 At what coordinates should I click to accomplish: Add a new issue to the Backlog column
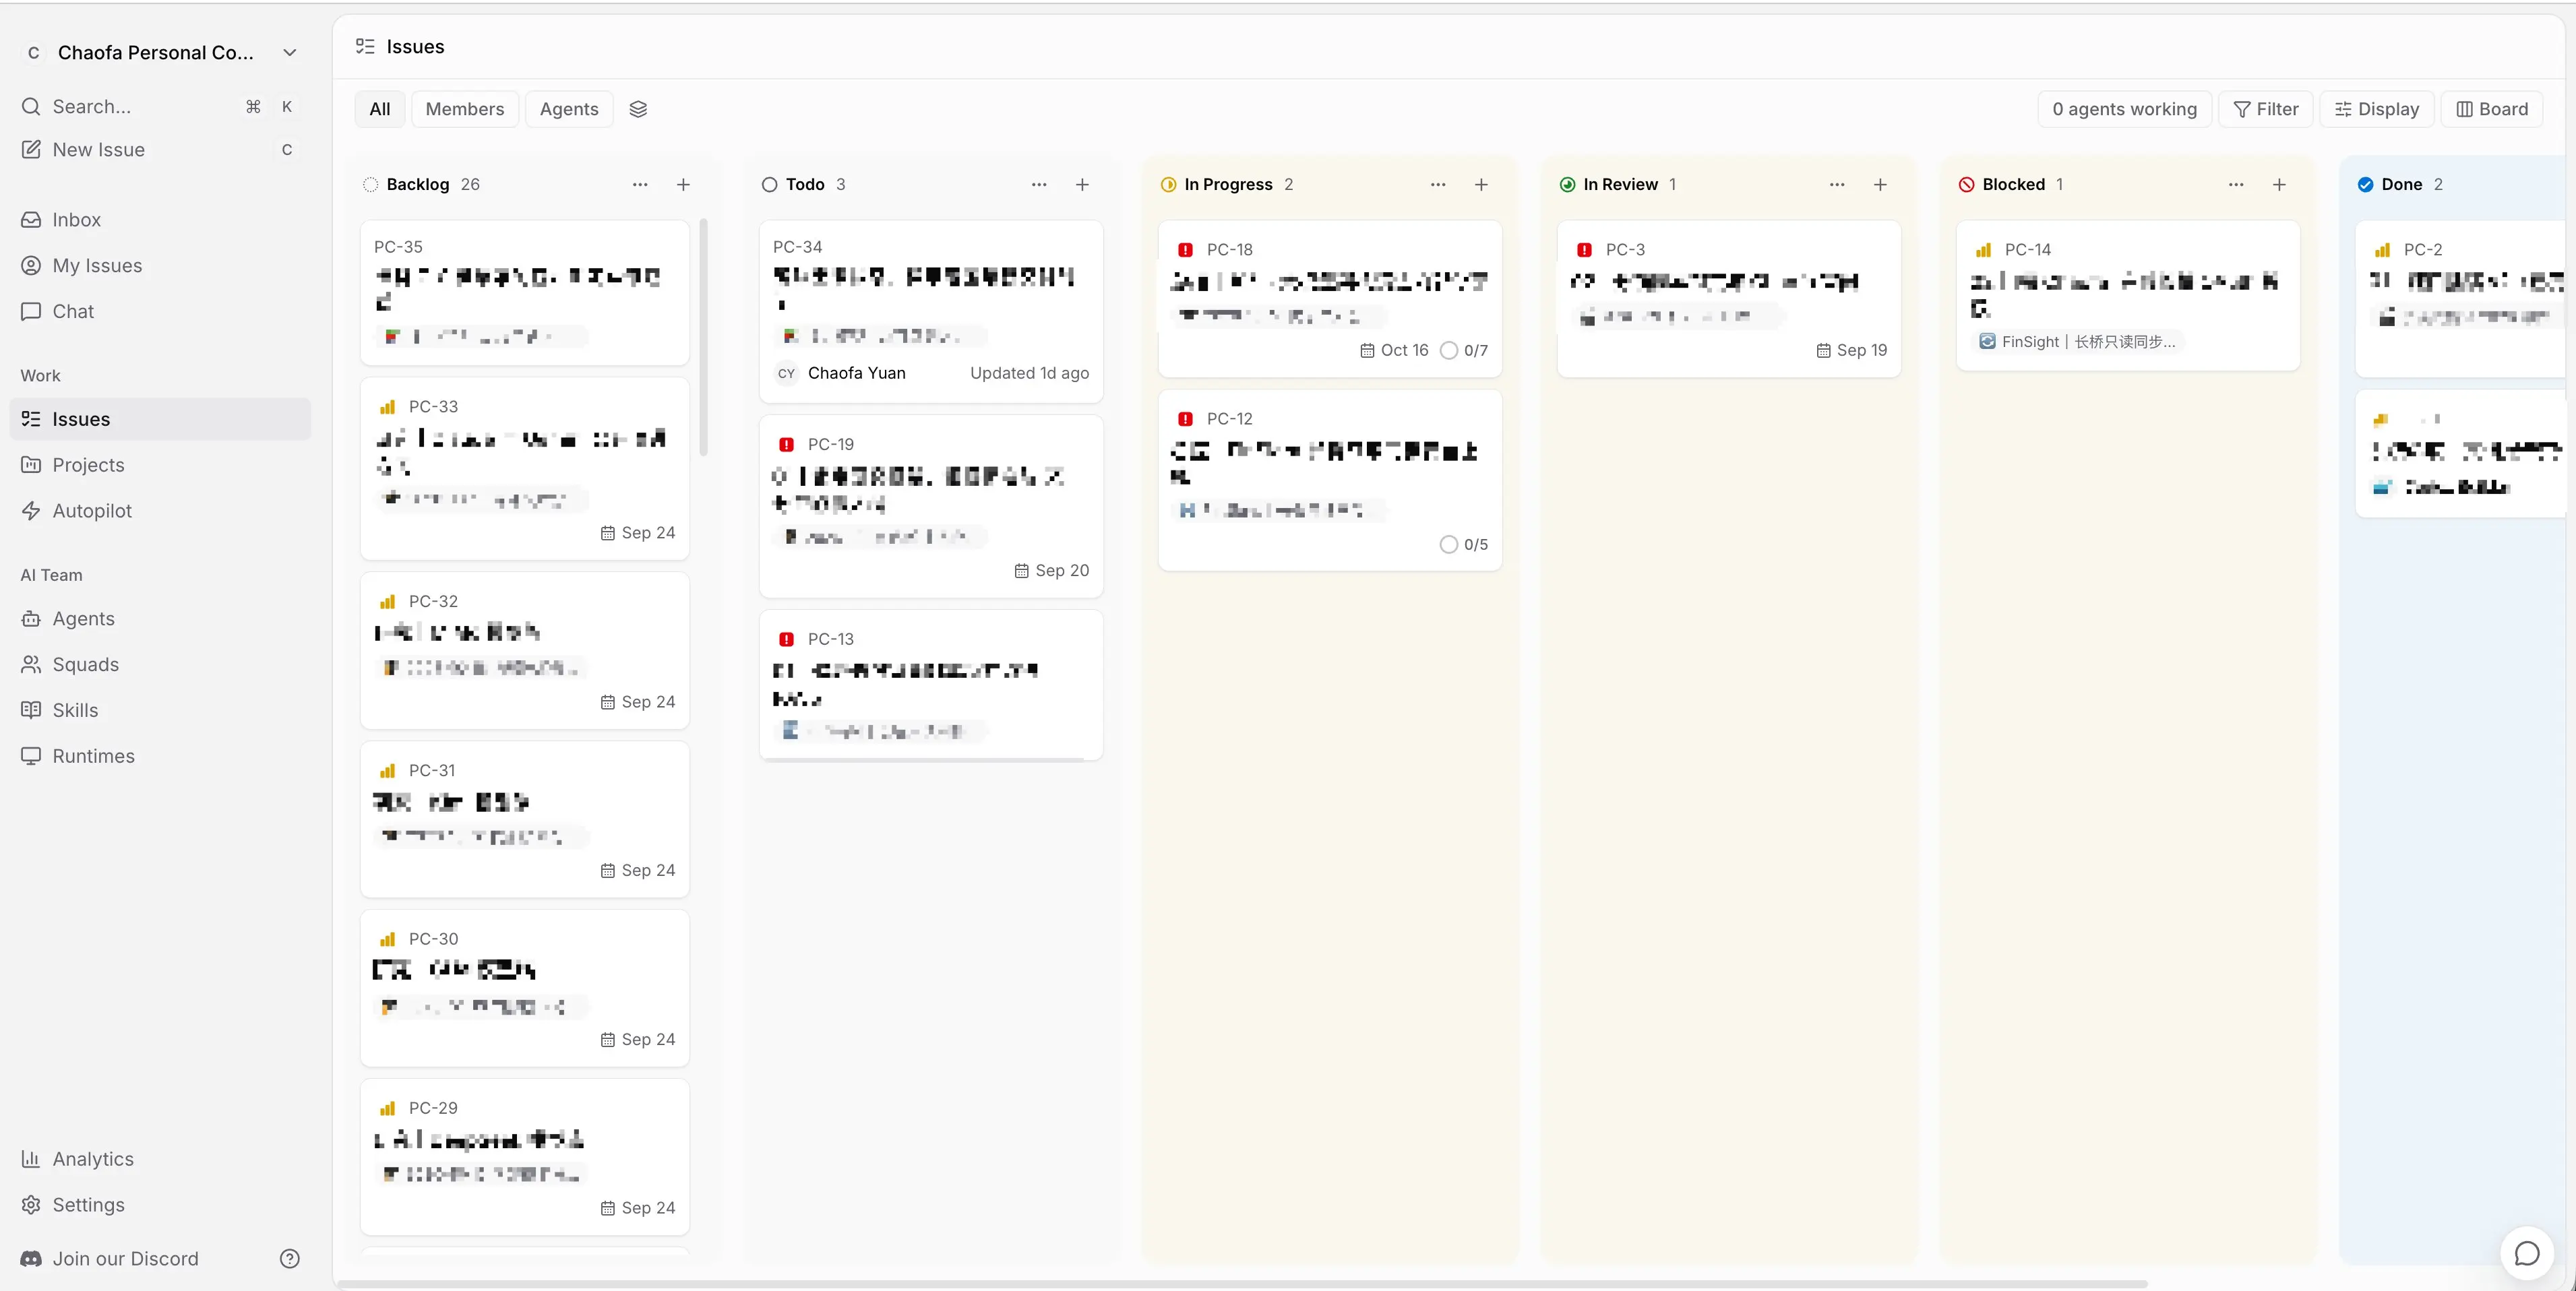click(683, 185)
